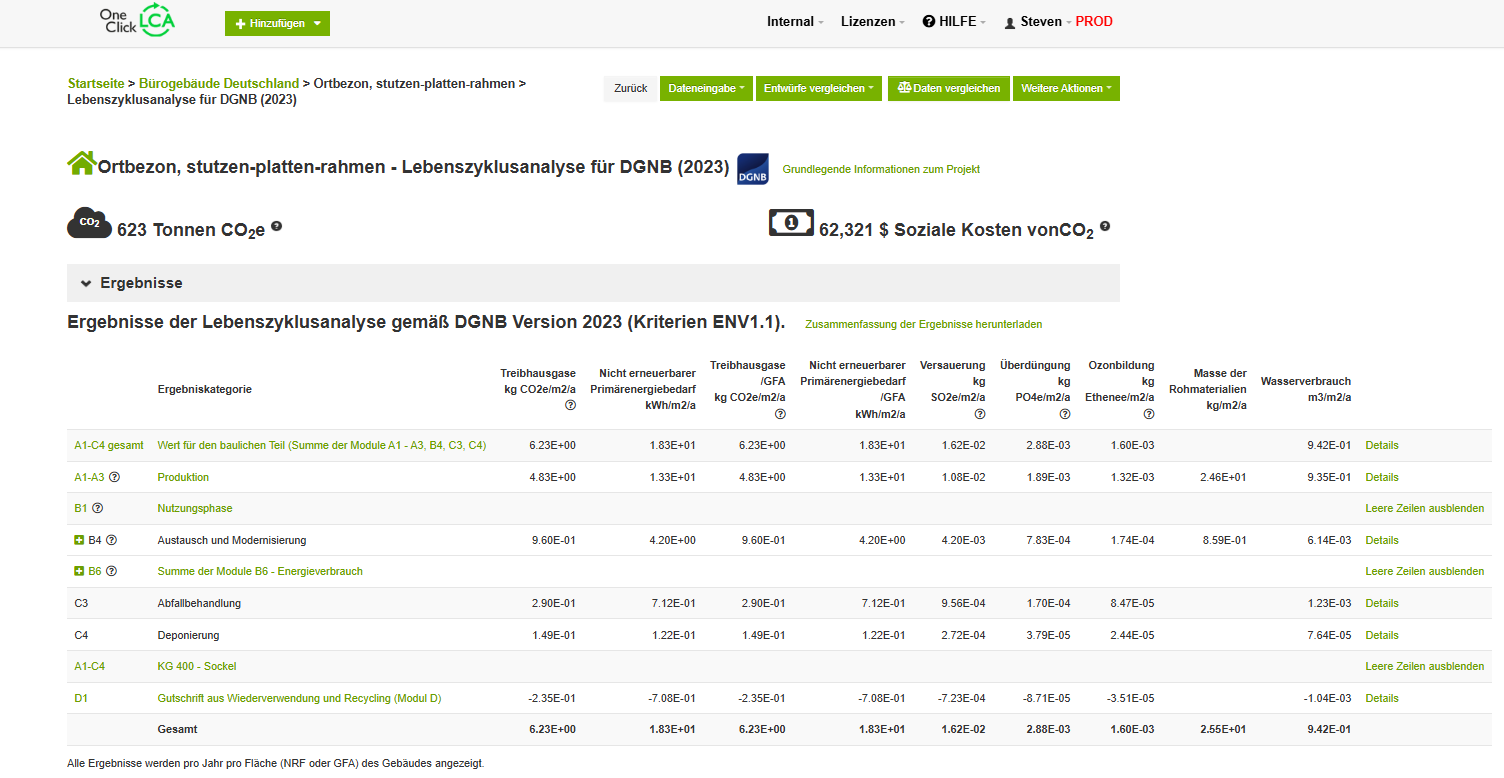Collapse the Ergebnisse section
Image resolution: width=1504 pixels, height=778 pixels.
point(87,283)
